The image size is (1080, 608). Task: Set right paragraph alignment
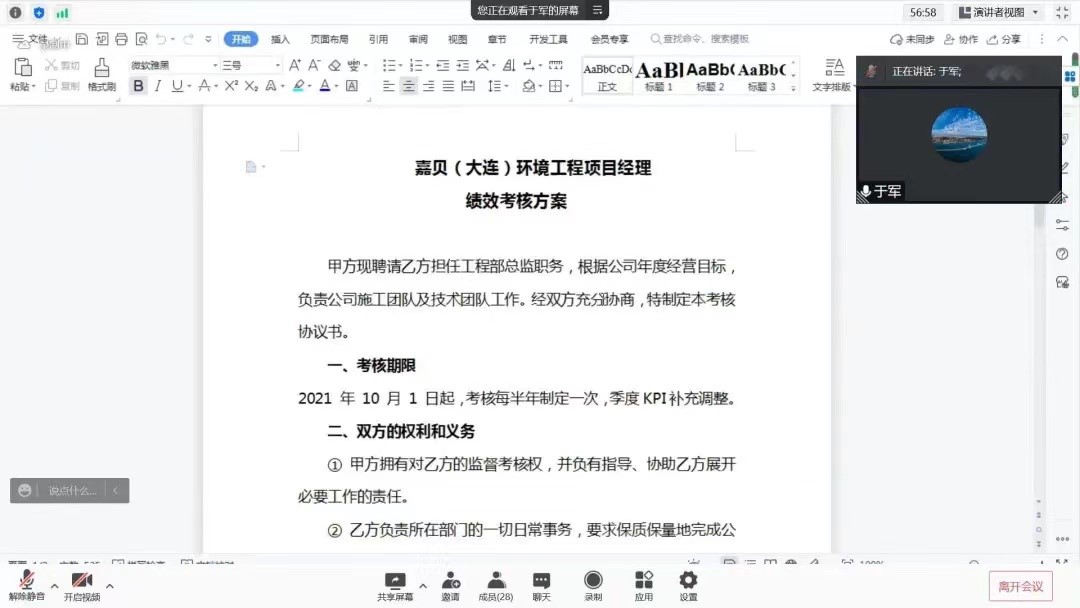click(x=428, y=86)
